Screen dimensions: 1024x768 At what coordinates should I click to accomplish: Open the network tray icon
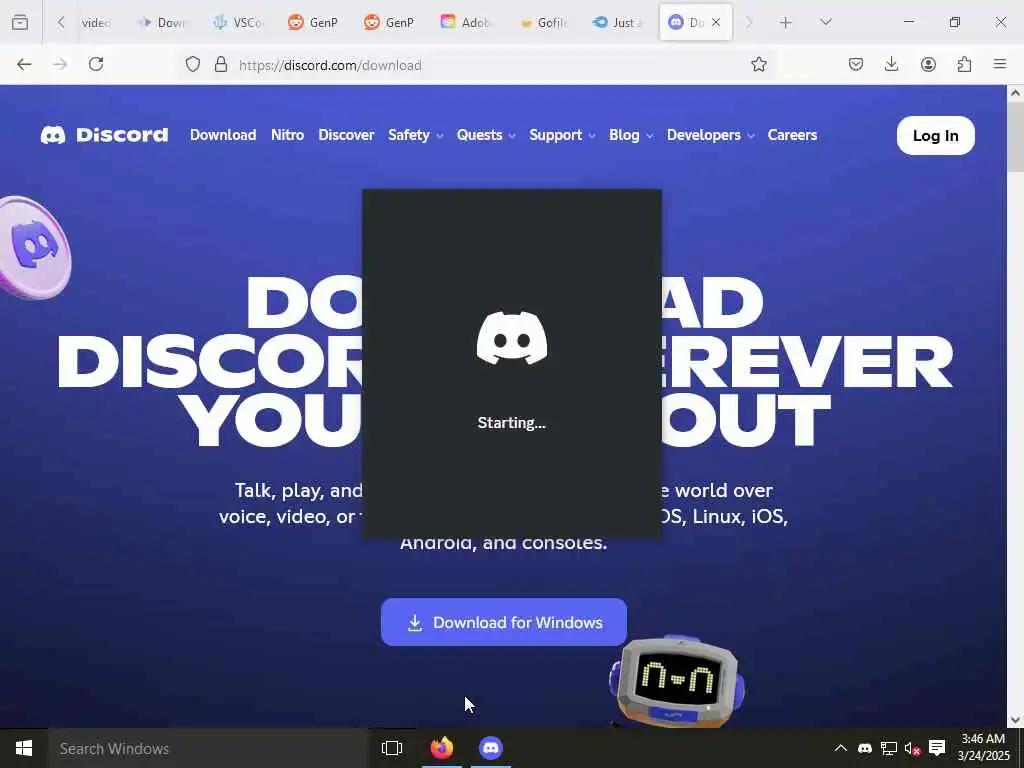(889, 748)
